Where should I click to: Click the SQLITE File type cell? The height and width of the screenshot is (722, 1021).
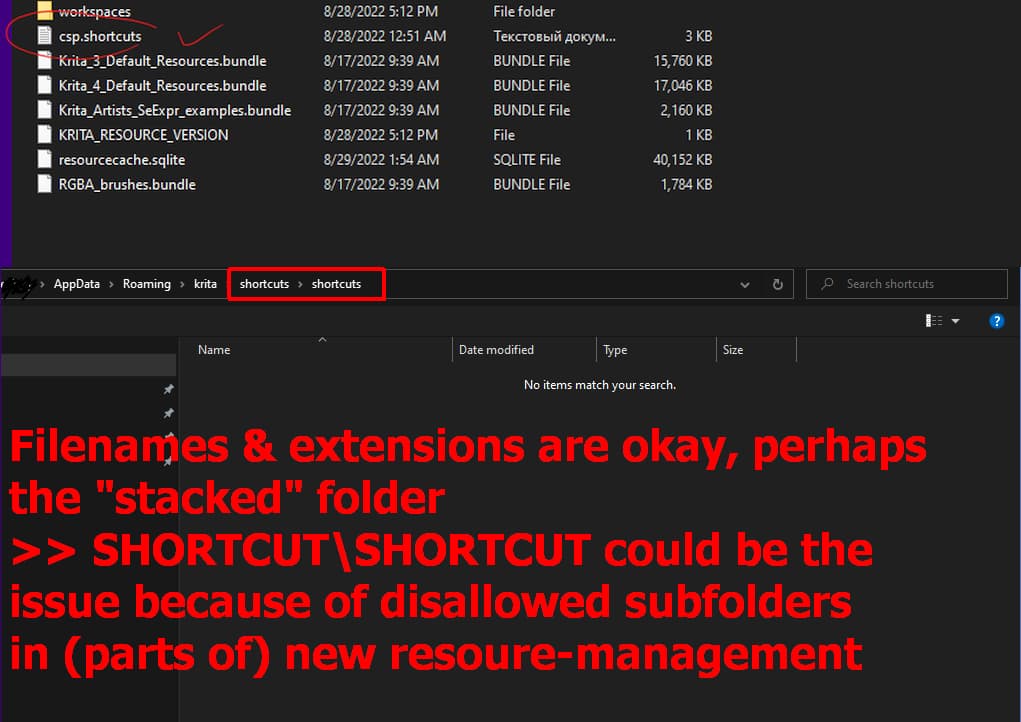click(x=527, y=160)
